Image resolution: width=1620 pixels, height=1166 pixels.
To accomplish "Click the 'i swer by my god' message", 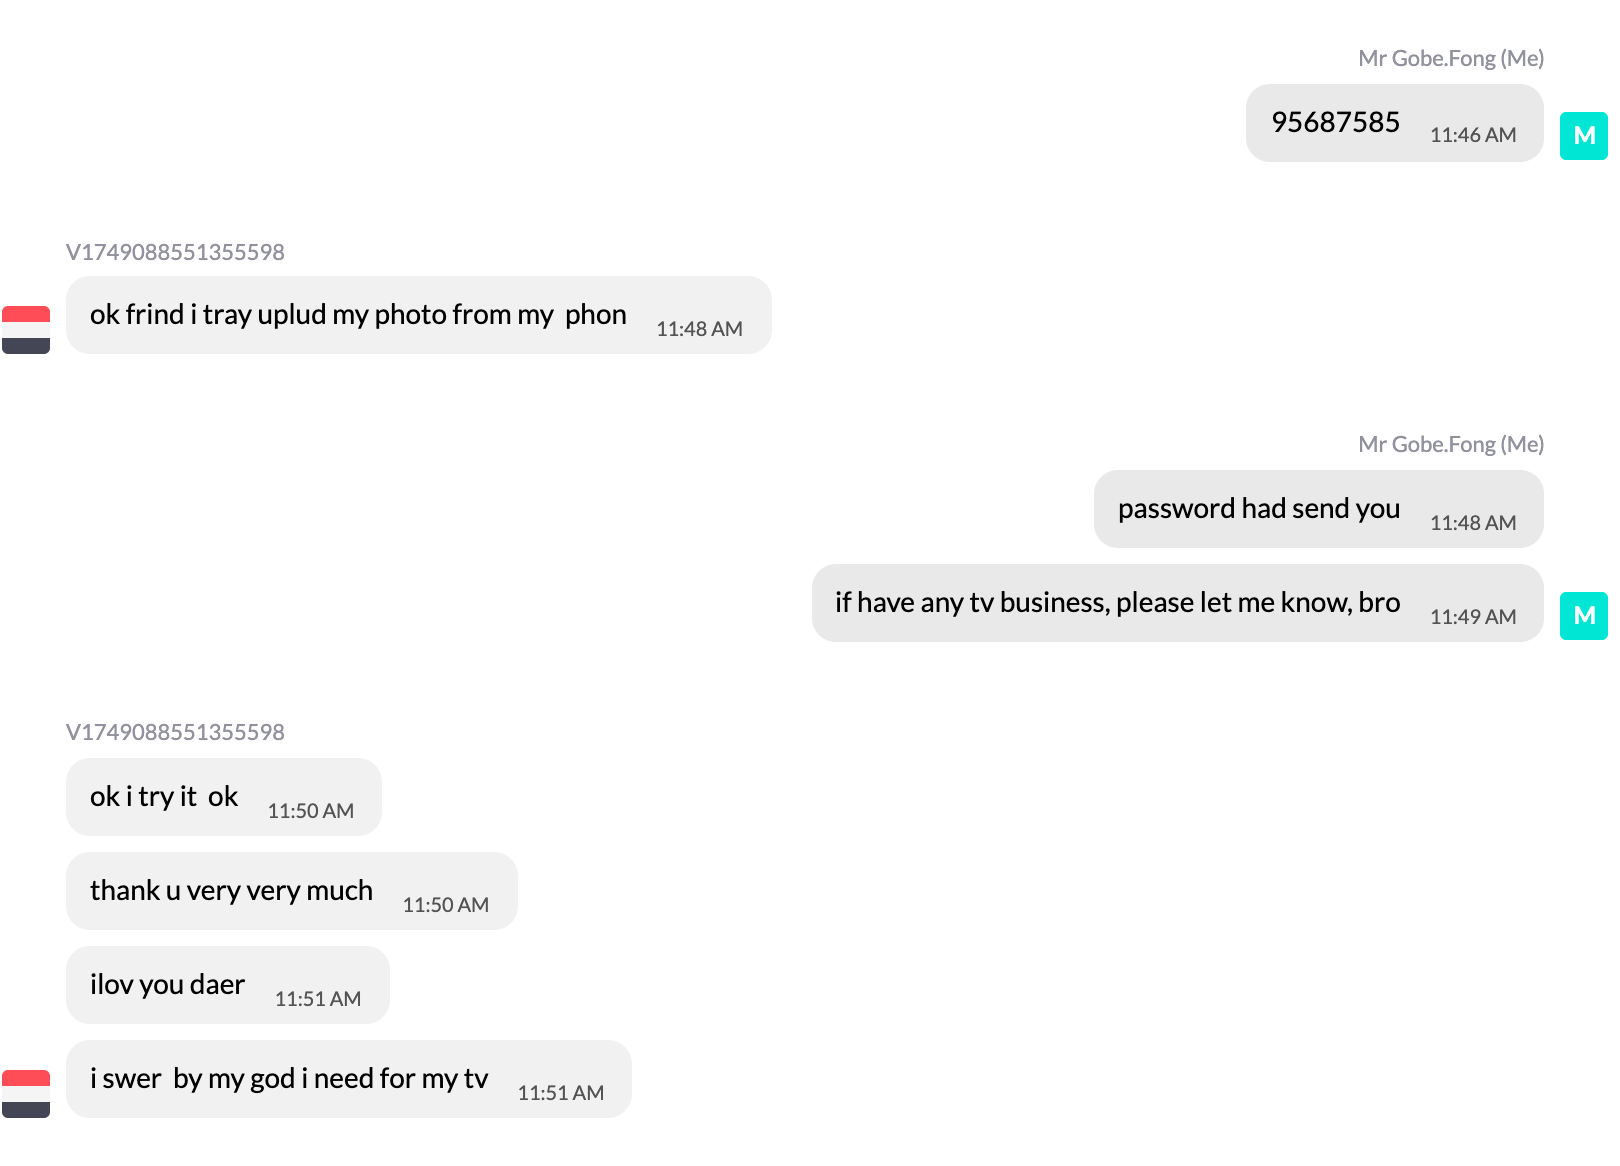I will [289, 1079].
